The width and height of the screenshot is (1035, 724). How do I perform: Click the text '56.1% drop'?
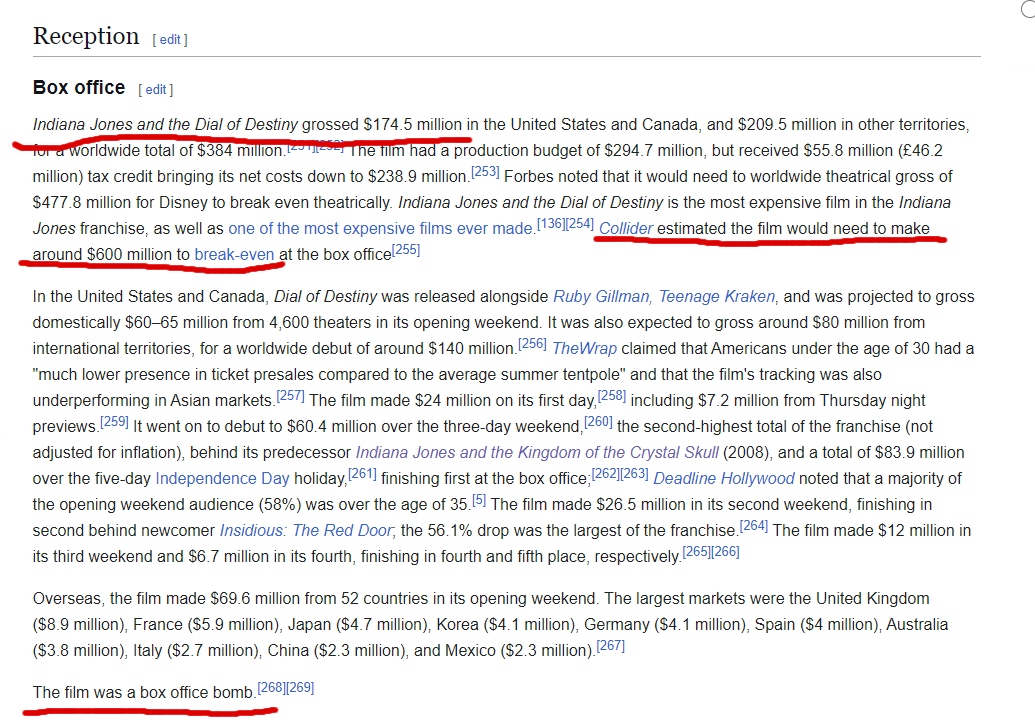[x=467, y=531]
